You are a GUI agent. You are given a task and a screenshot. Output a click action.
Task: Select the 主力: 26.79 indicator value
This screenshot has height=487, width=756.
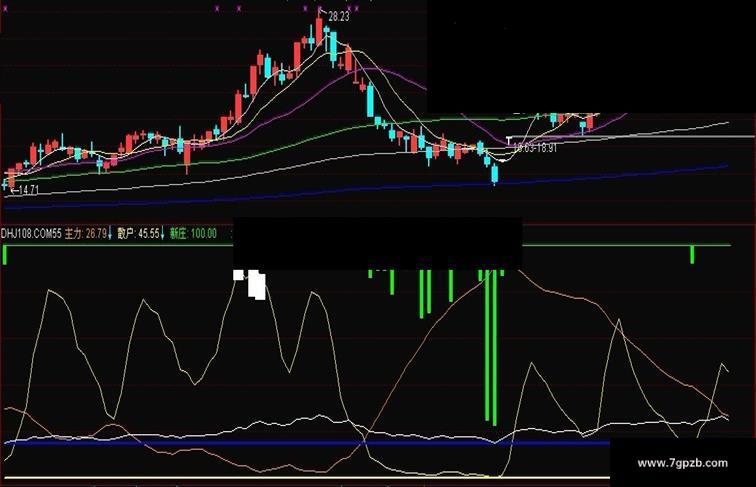pyautogui.click(x=86, y=234)
